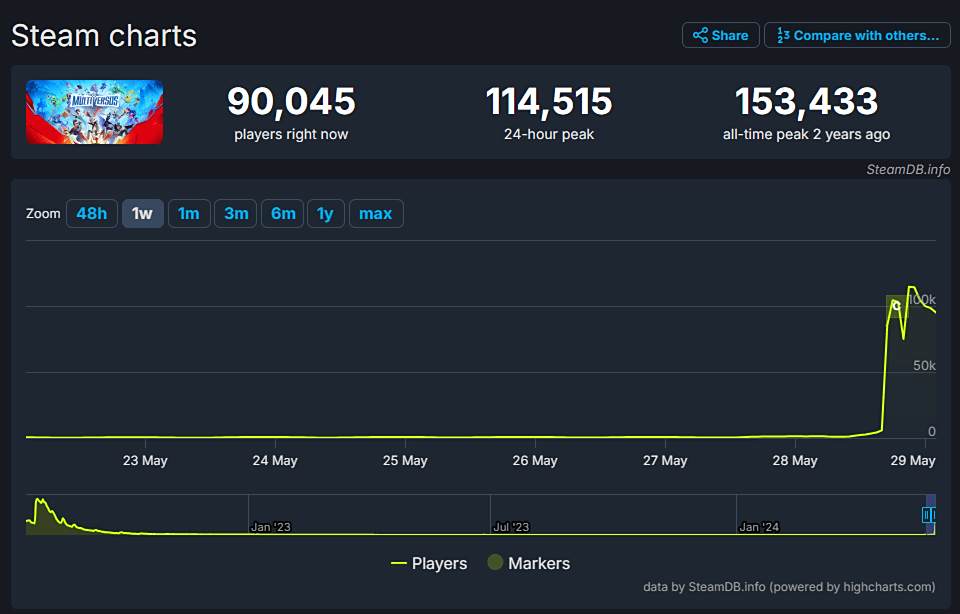Screen dimensions: 960x614
Task: Click the 50k y-axis label
Action: 924,365
